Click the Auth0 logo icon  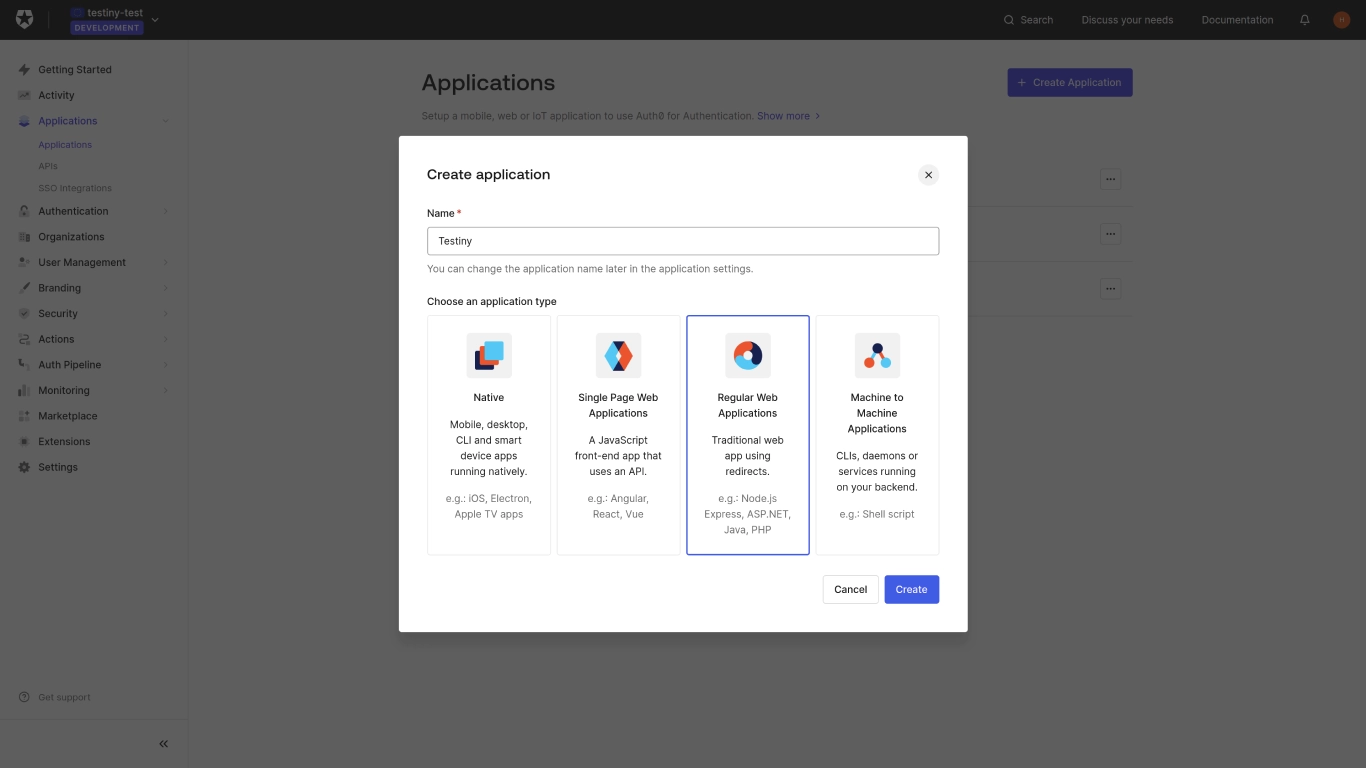pos(24,20)
